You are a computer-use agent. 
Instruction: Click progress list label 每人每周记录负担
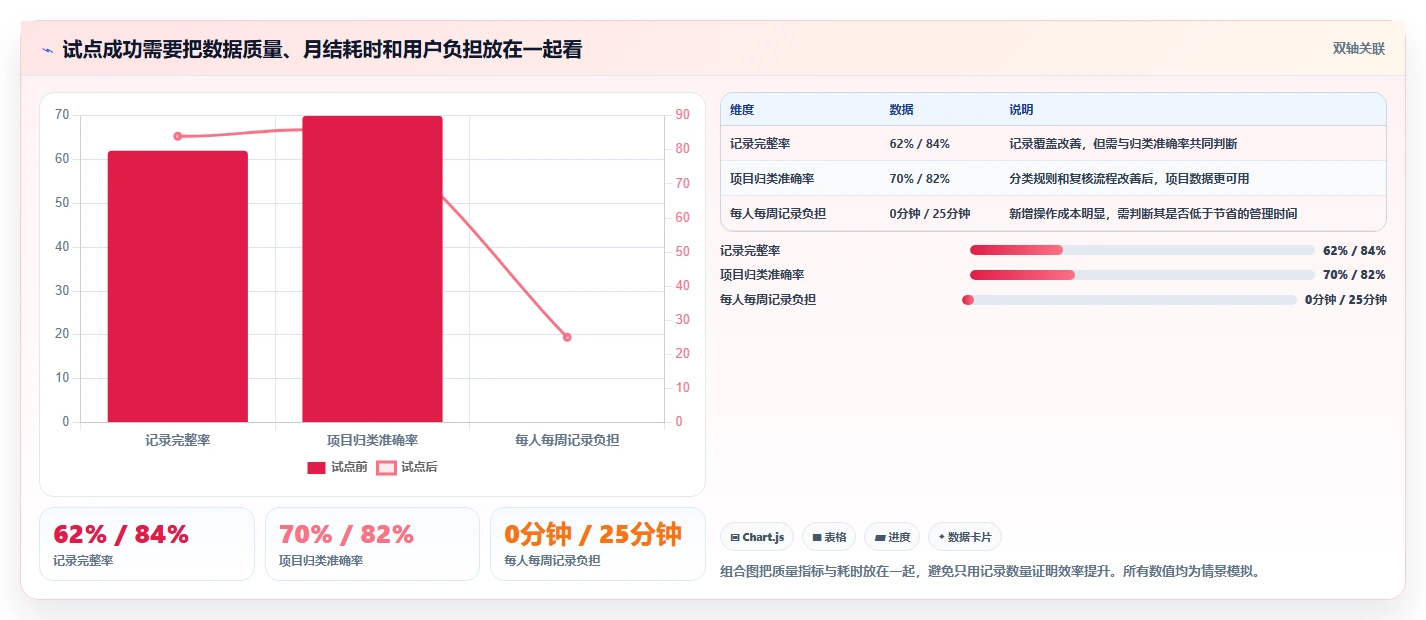point(768,300)
